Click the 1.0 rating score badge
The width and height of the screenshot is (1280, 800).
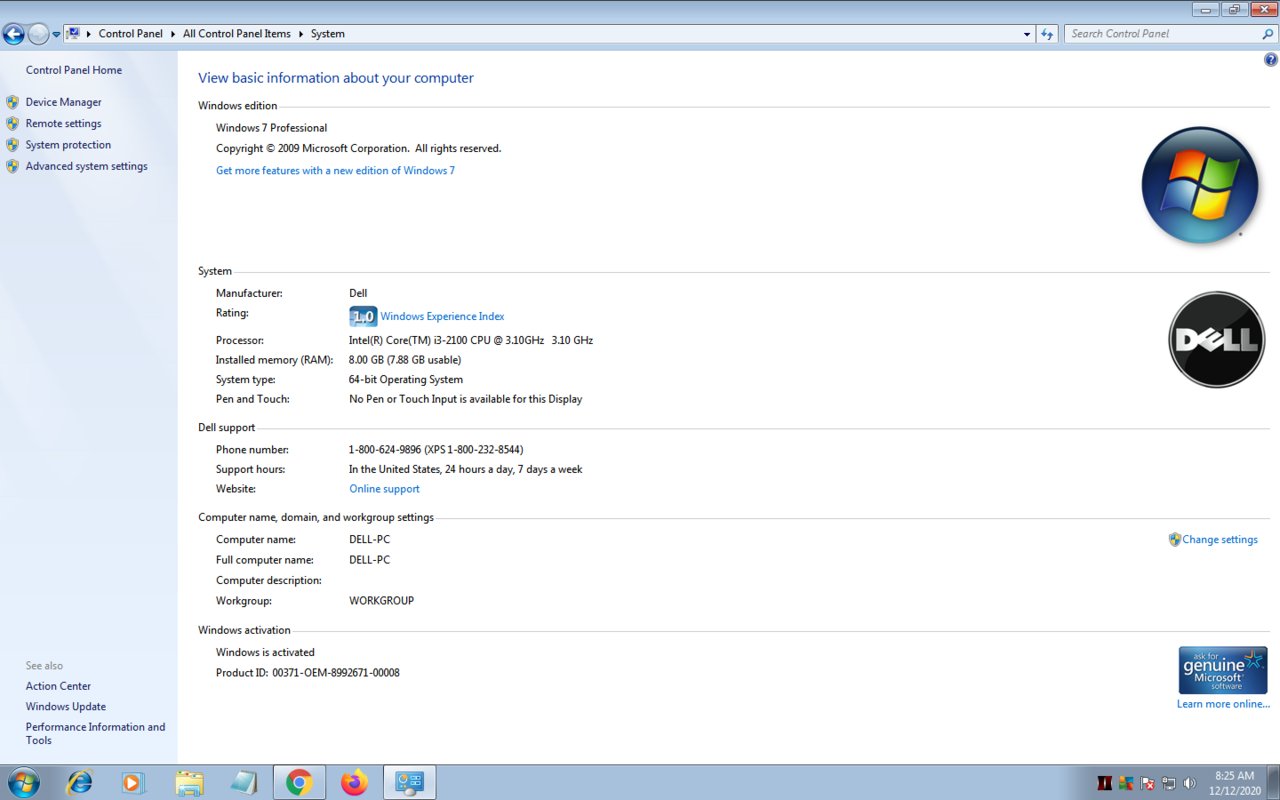click(363, 317)
